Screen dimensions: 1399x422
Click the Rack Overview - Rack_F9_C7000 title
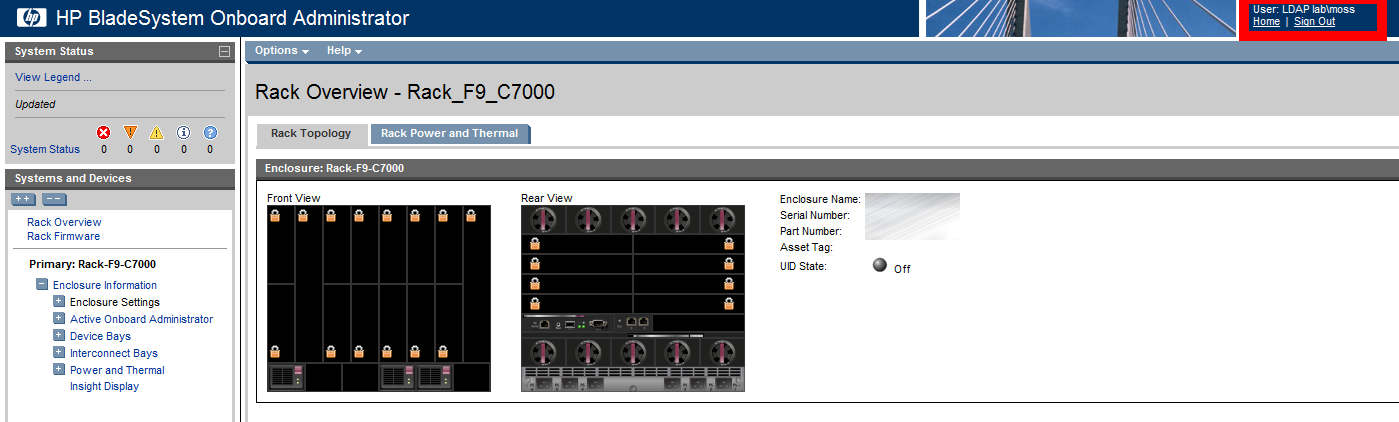[405, 92]
